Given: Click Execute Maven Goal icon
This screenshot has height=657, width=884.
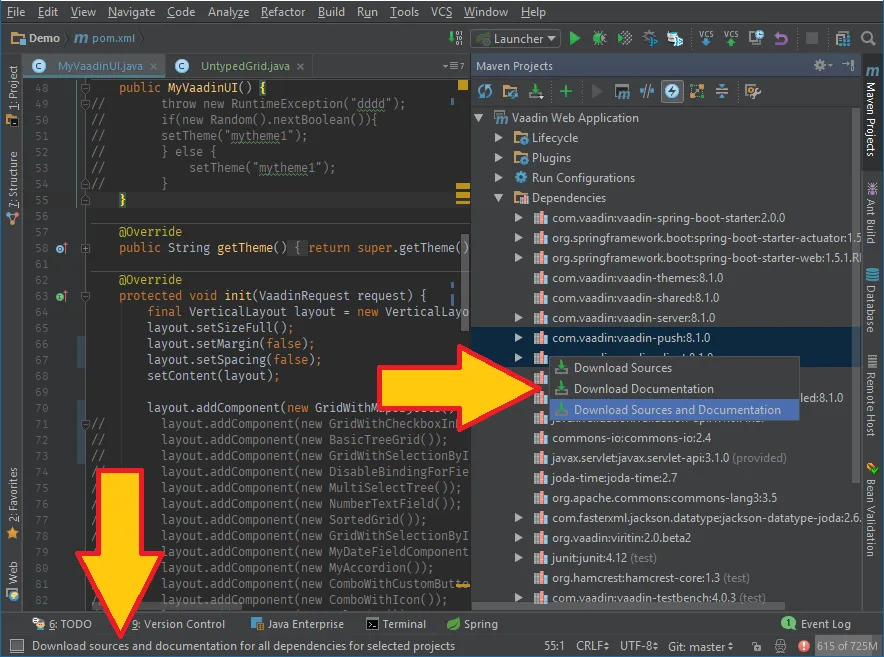Looking at the screenshot, I should (x=622, y=92).
